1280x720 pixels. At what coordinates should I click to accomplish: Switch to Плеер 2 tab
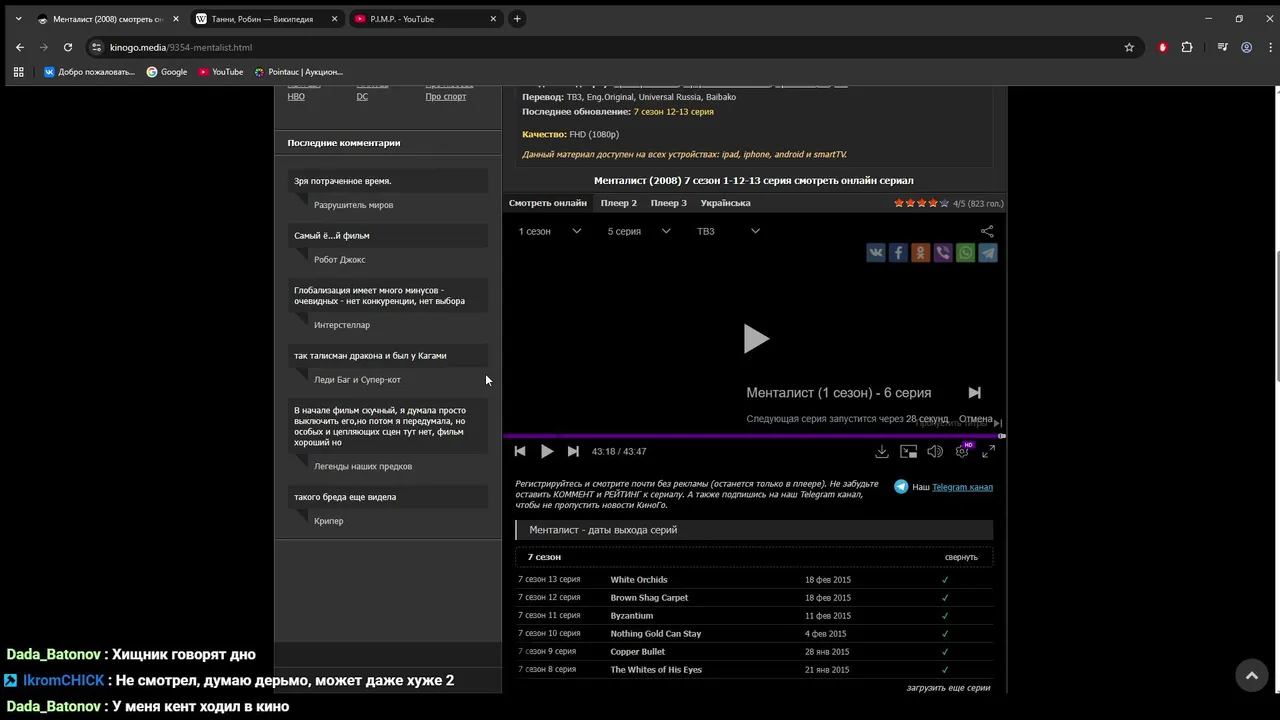click(619, 203)
